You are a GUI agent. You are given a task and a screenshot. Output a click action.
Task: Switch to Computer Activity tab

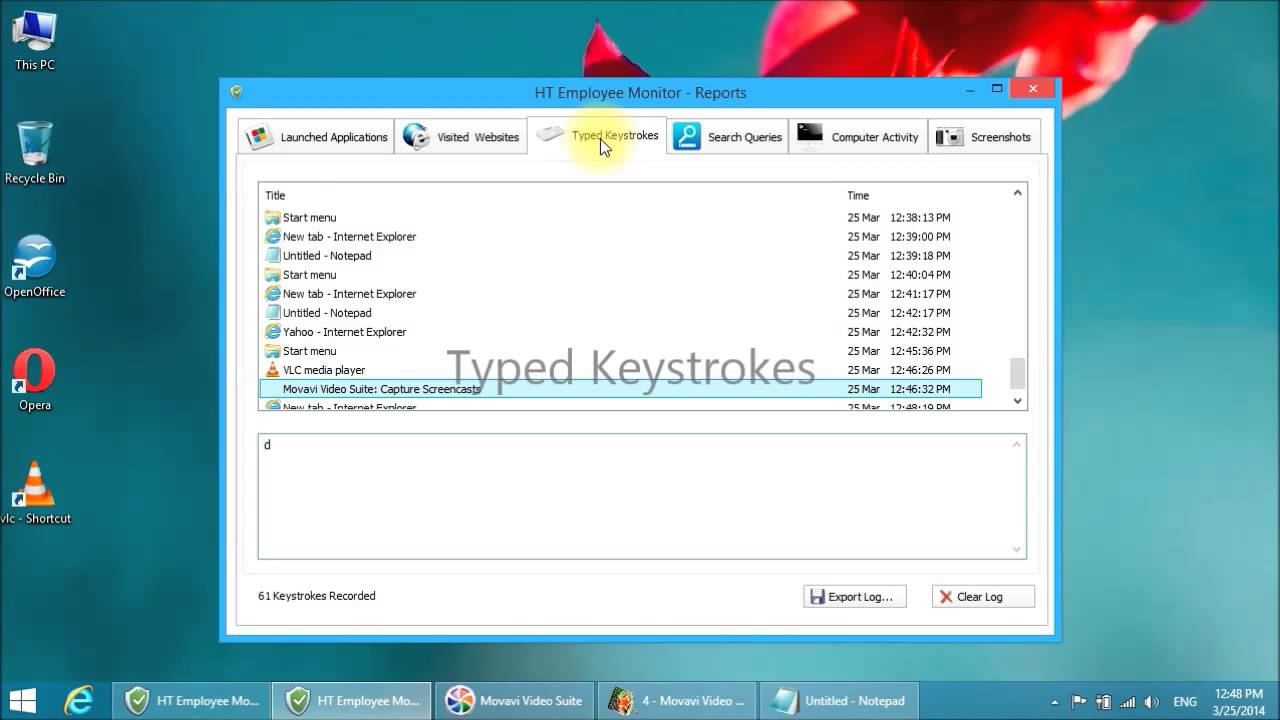click(858, 137)
